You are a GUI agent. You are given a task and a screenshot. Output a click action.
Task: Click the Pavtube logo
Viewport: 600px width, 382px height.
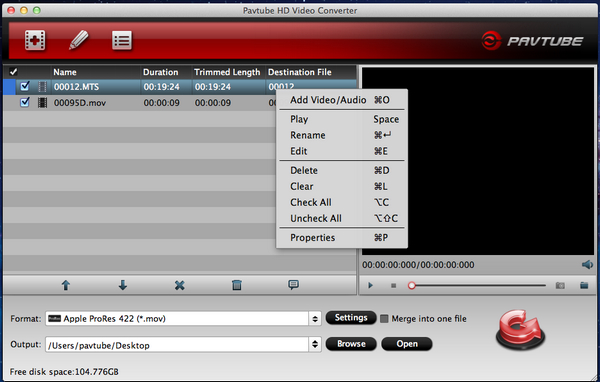pyautogui.click(x=532, y=41)
